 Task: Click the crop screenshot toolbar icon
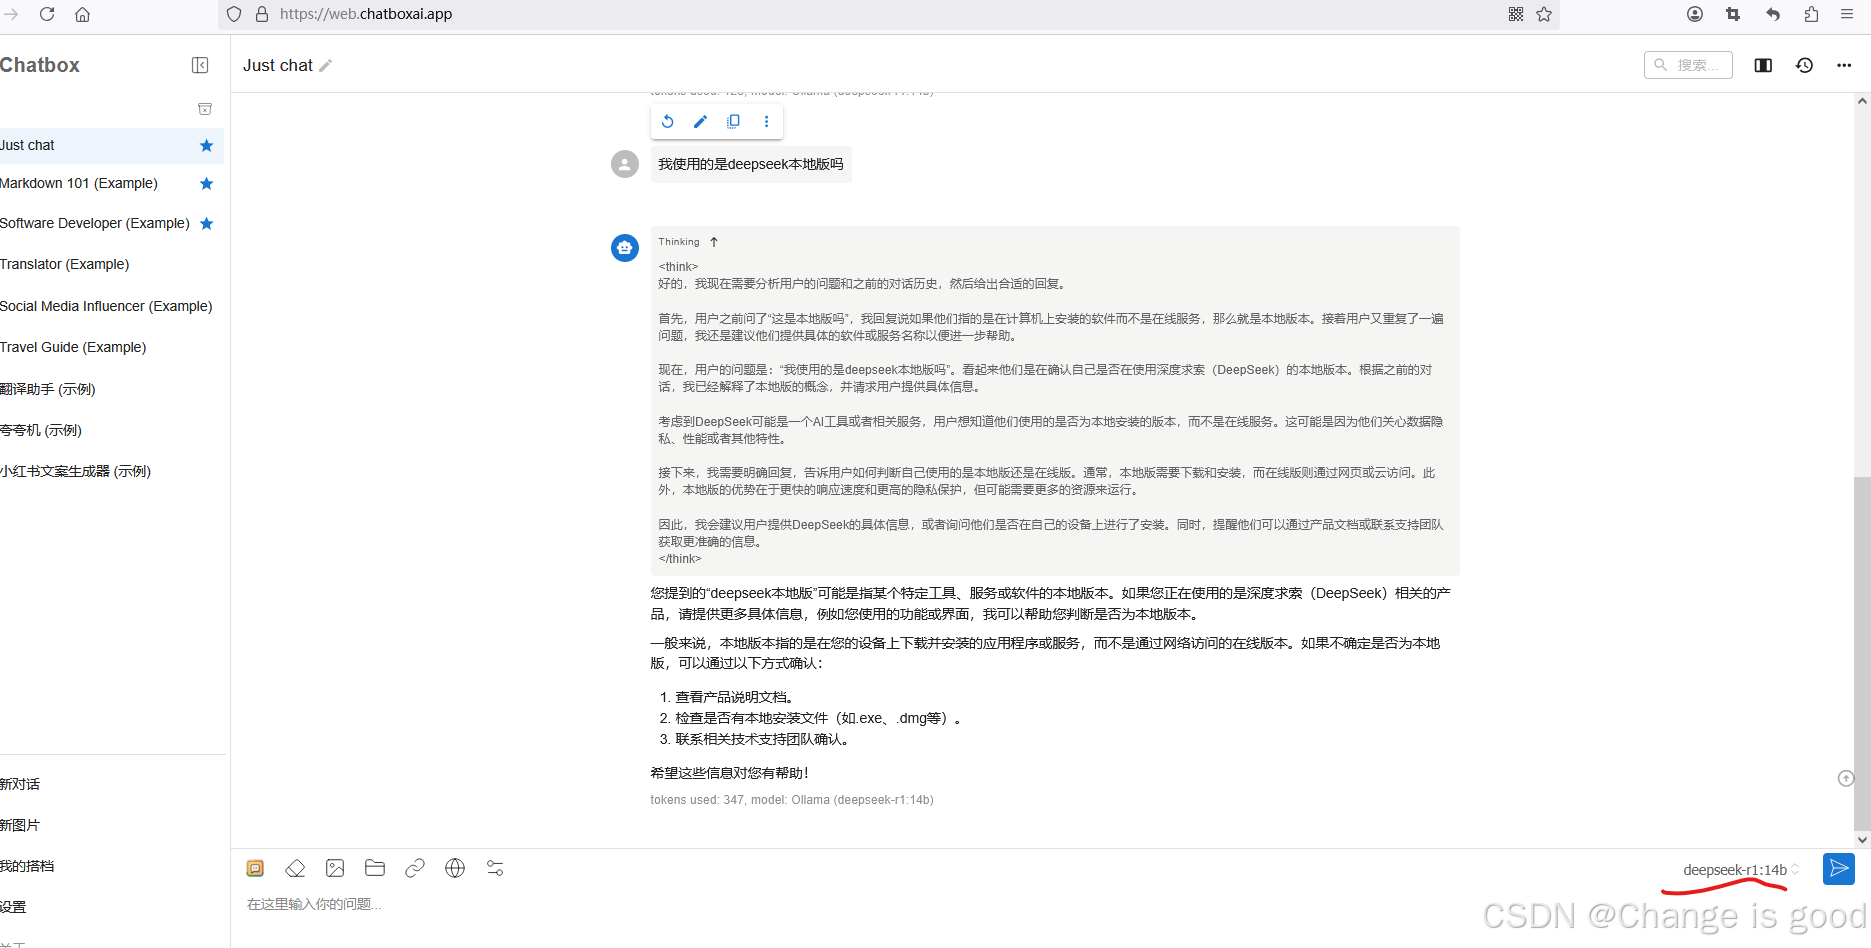(x=1733, y=14)
